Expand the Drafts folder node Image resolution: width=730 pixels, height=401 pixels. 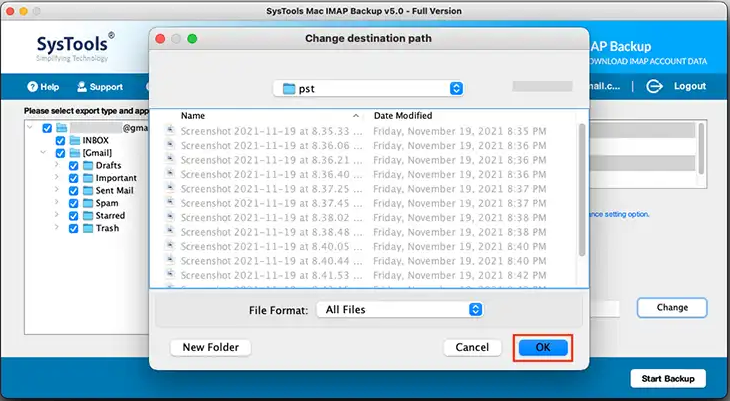click(56, 164)
